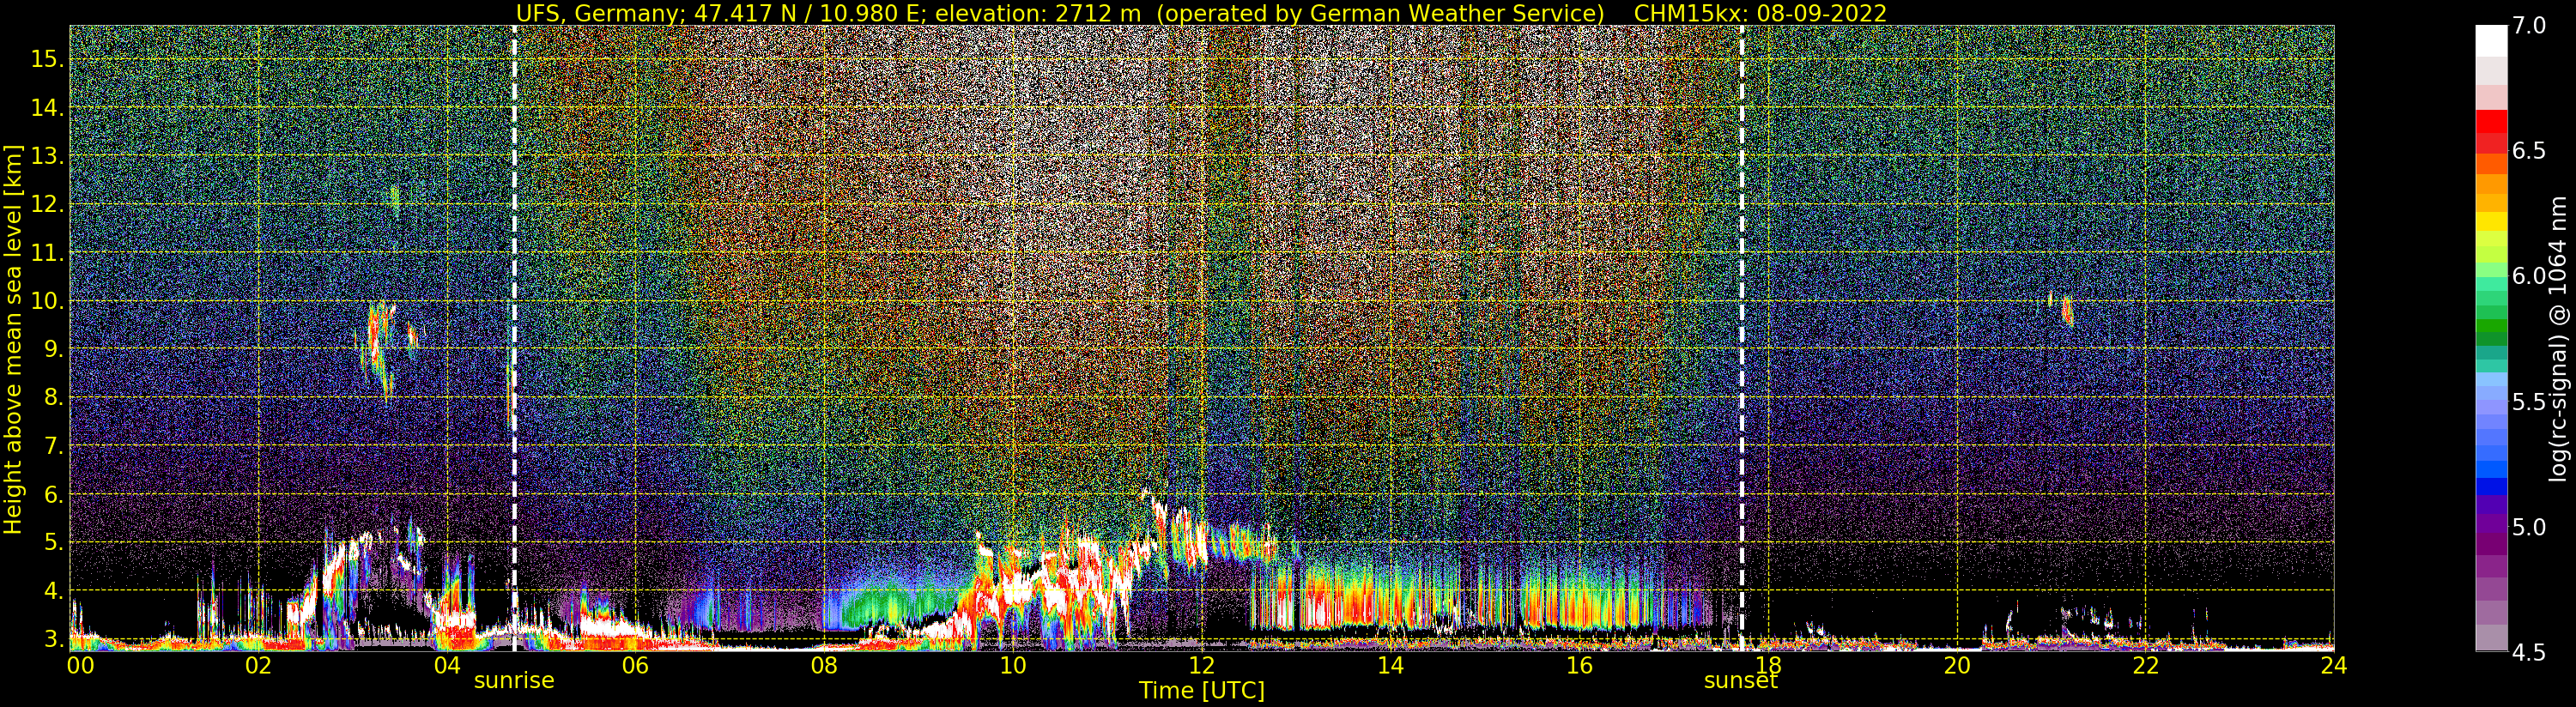Click the x-axis tick label '14'
Image resolution: width=2576 pixels, height=707 pixels.
coord(1390,666)
